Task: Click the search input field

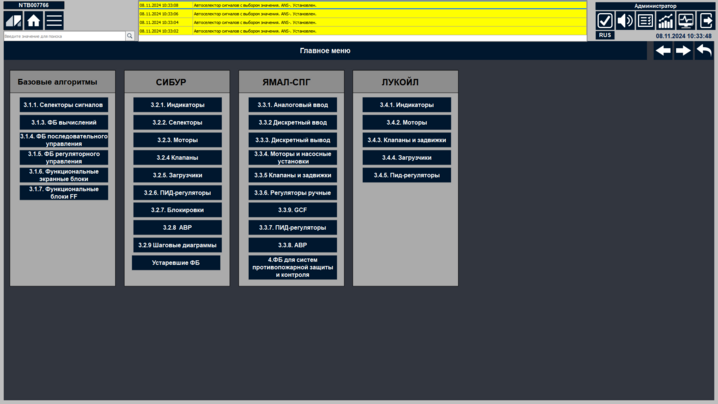Action: pyautogui.click(x=63, y=36)
